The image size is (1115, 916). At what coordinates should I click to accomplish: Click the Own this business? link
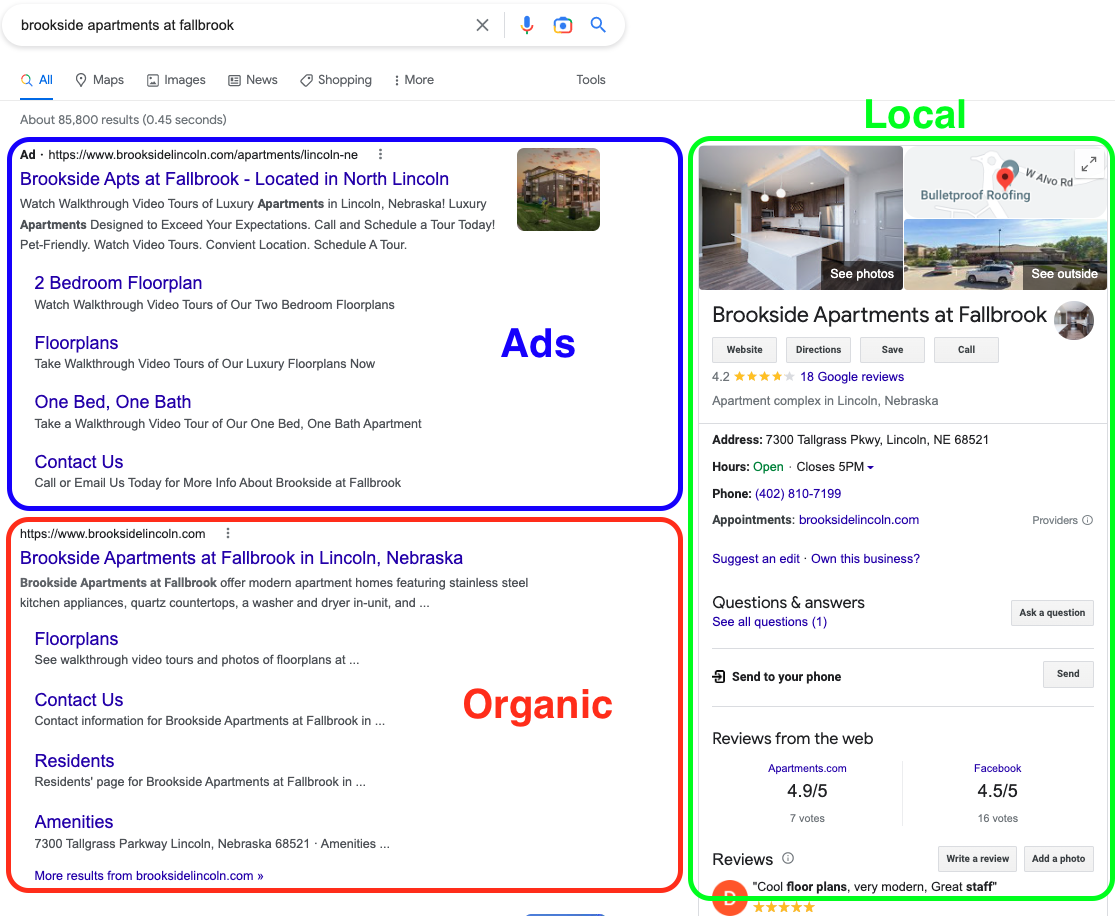pos(865,559)
